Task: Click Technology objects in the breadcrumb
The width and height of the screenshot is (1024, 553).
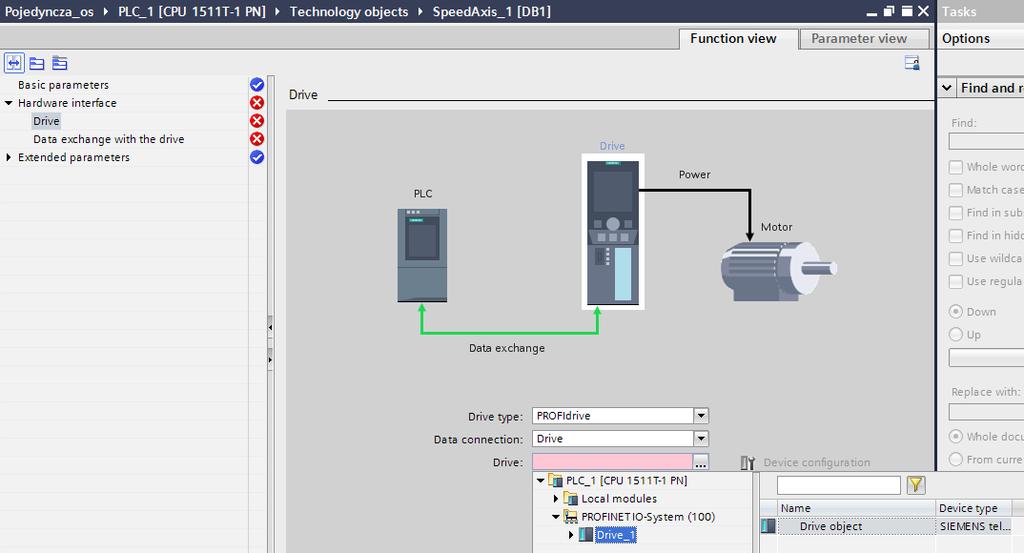Action: 349,12
